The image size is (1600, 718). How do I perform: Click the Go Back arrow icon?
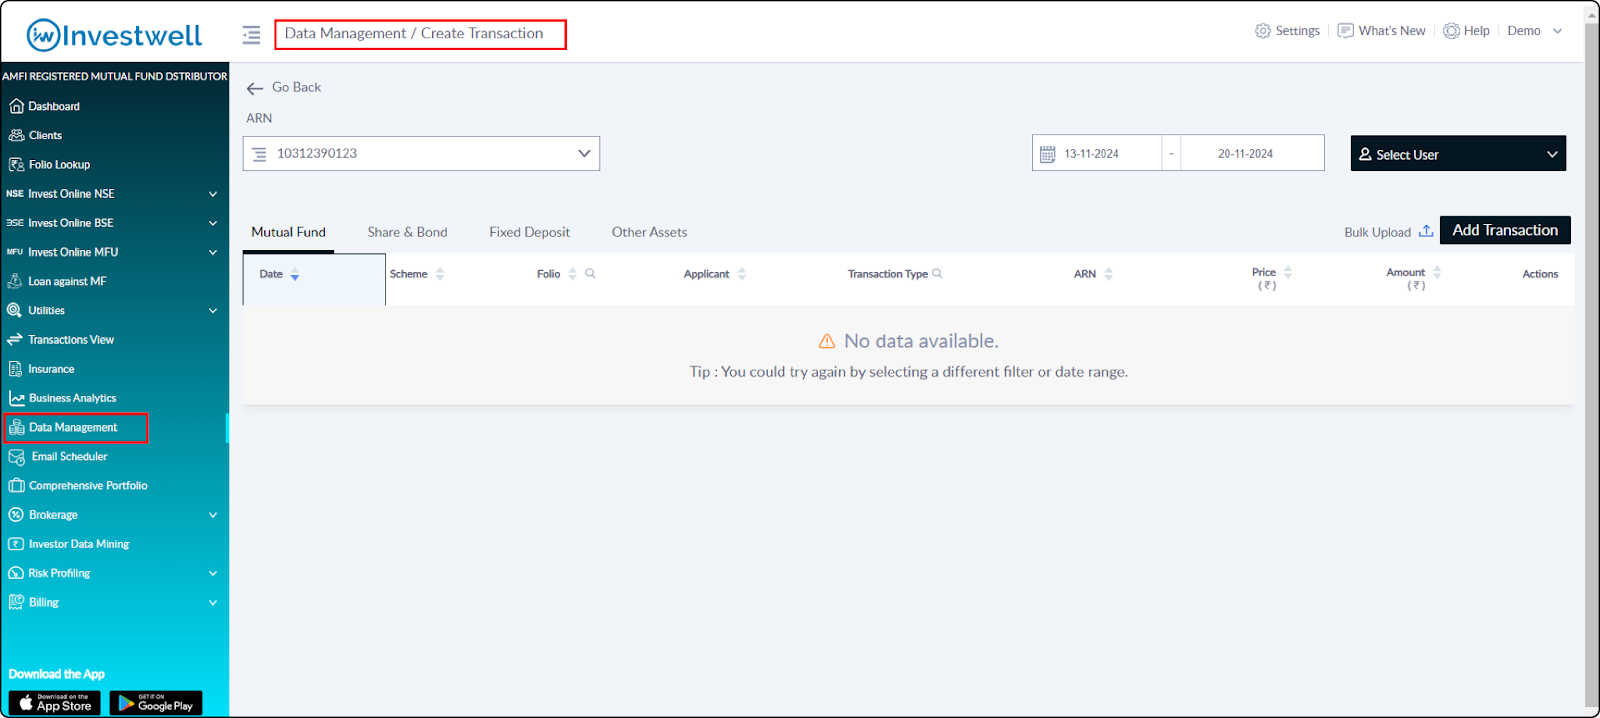[x=255, y=88]
